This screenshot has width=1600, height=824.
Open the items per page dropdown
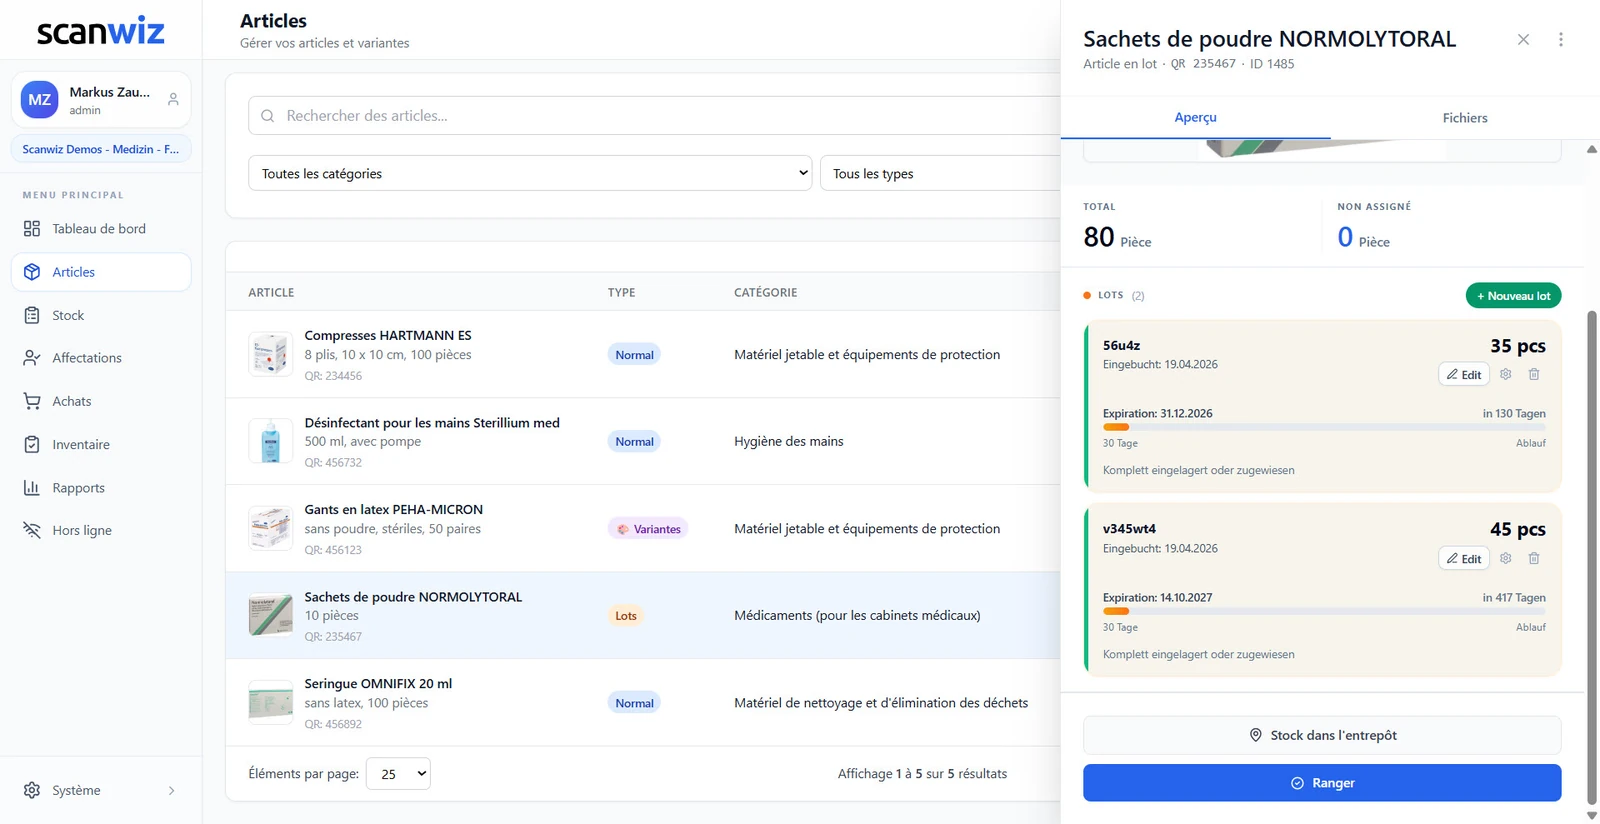click(398, 773)
